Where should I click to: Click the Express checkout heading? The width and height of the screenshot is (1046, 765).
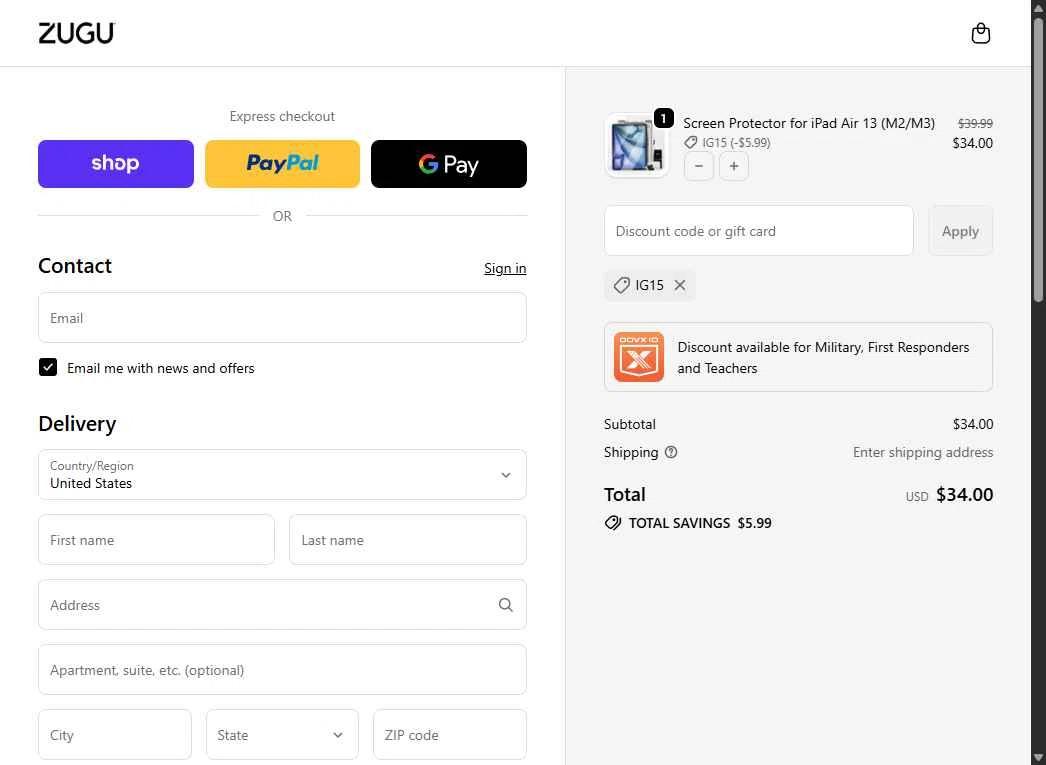coord(282,116)
